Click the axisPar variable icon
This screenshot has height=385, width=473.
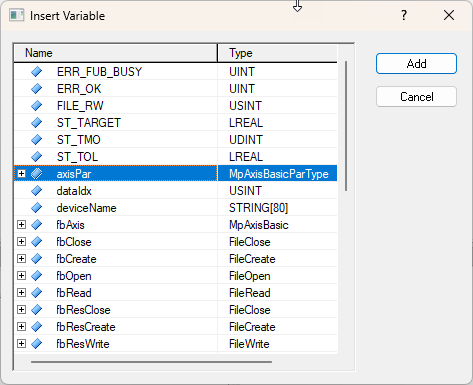click(37, 174)
